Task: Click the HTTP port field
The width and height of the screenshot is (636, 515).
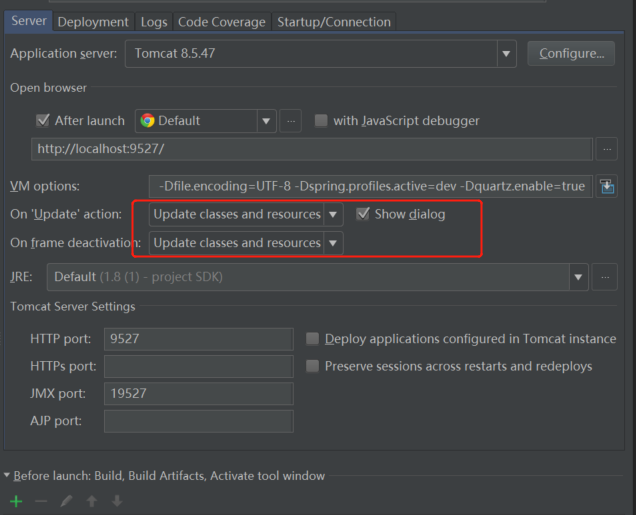Action: click(199, 339)
